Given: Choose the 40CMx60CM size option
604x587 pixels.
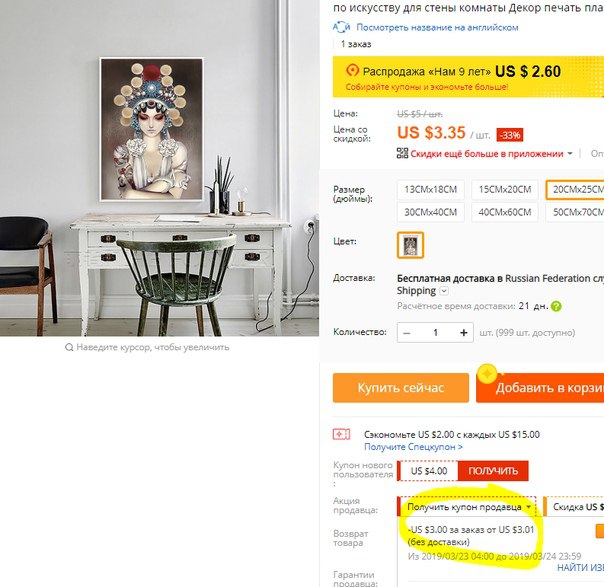Looking at the screenshot, I should tap(505, 212).
